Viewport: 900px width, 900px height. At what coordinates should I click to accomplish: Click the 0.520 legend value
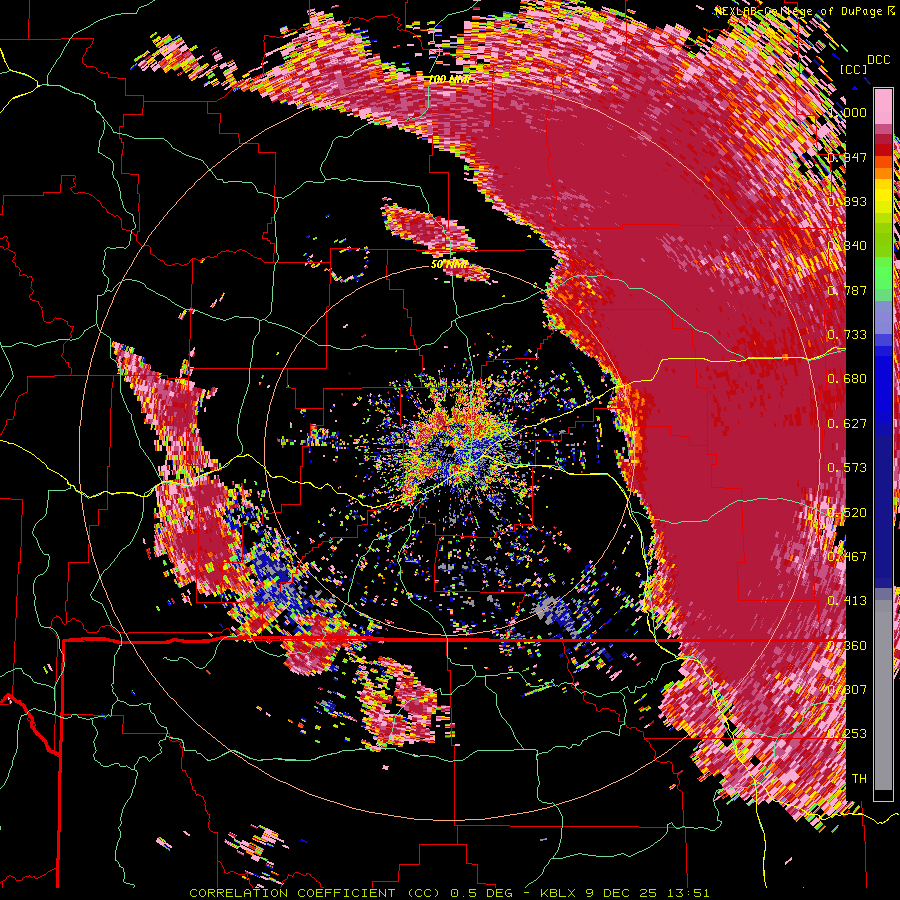point(847,513)
